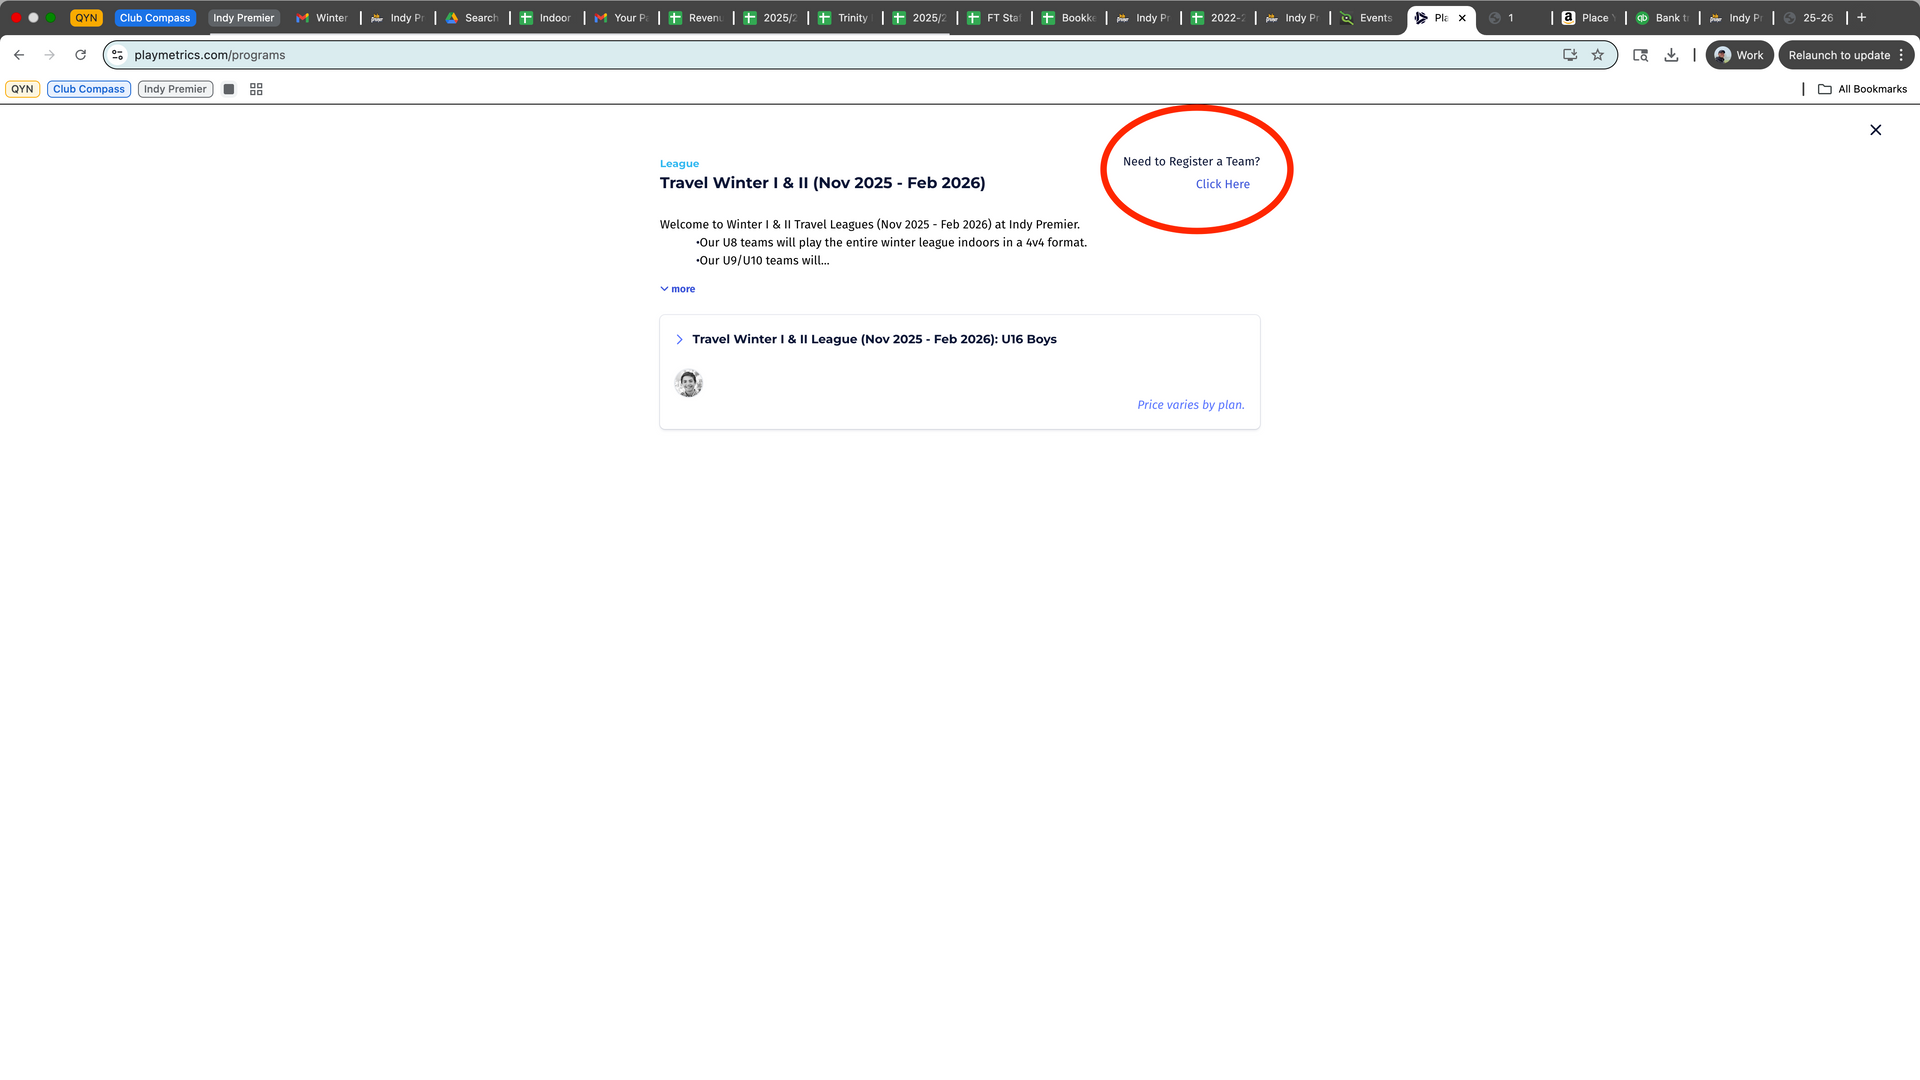Expand the U16 Boys league row chevron
The image size is (1920, 1080).
[x=679, y=340]
